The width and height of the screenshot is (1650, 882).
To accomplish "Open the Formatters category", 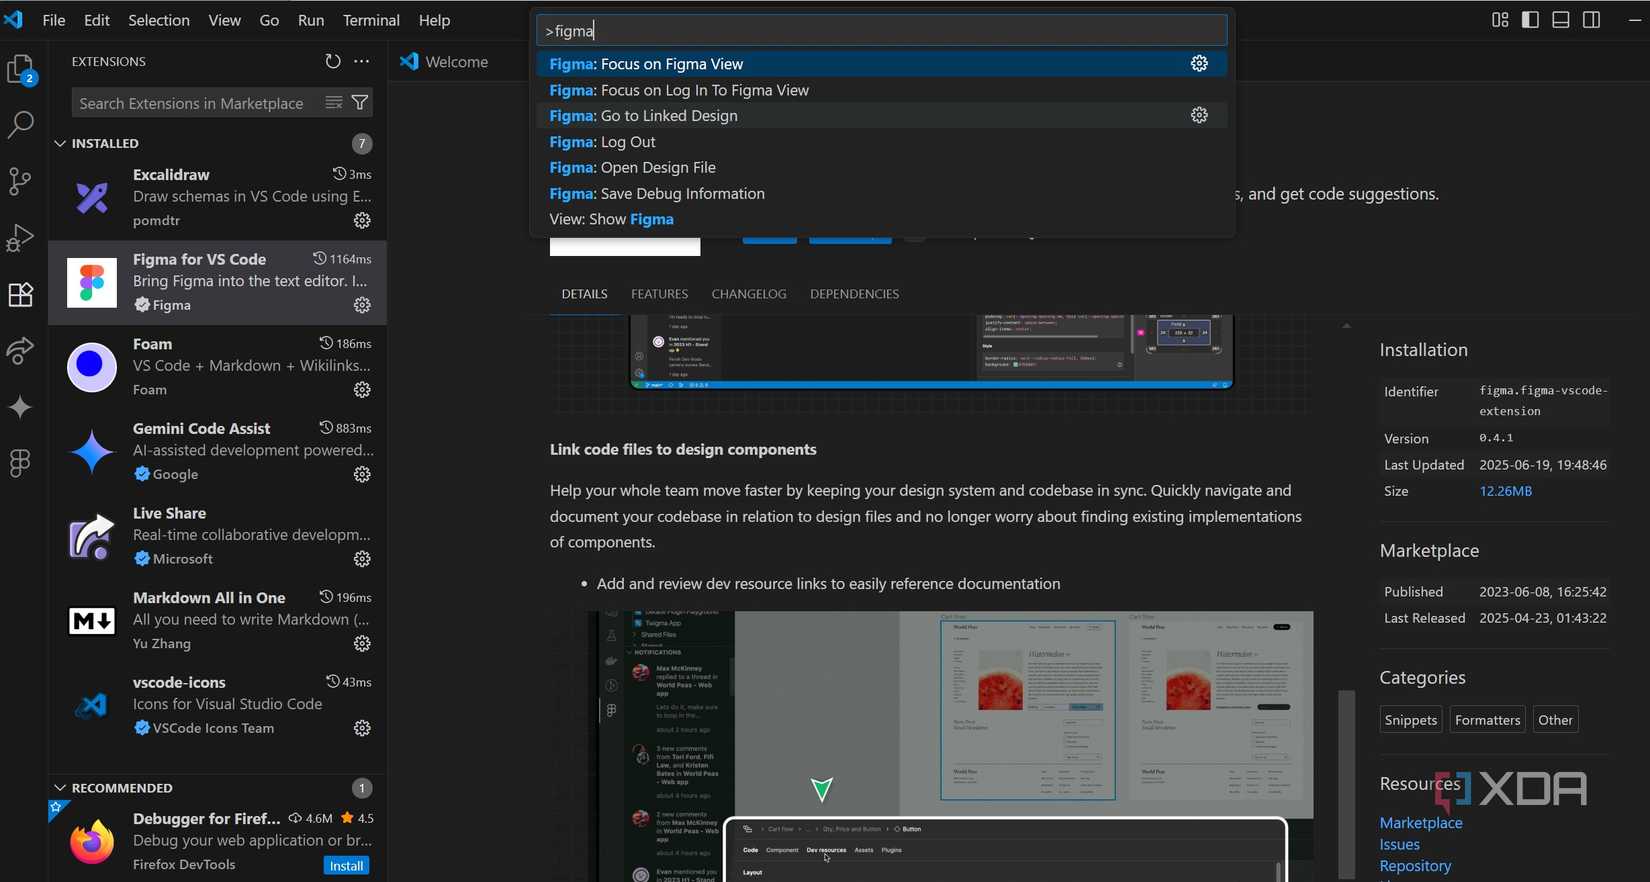I will [1488, 720].
